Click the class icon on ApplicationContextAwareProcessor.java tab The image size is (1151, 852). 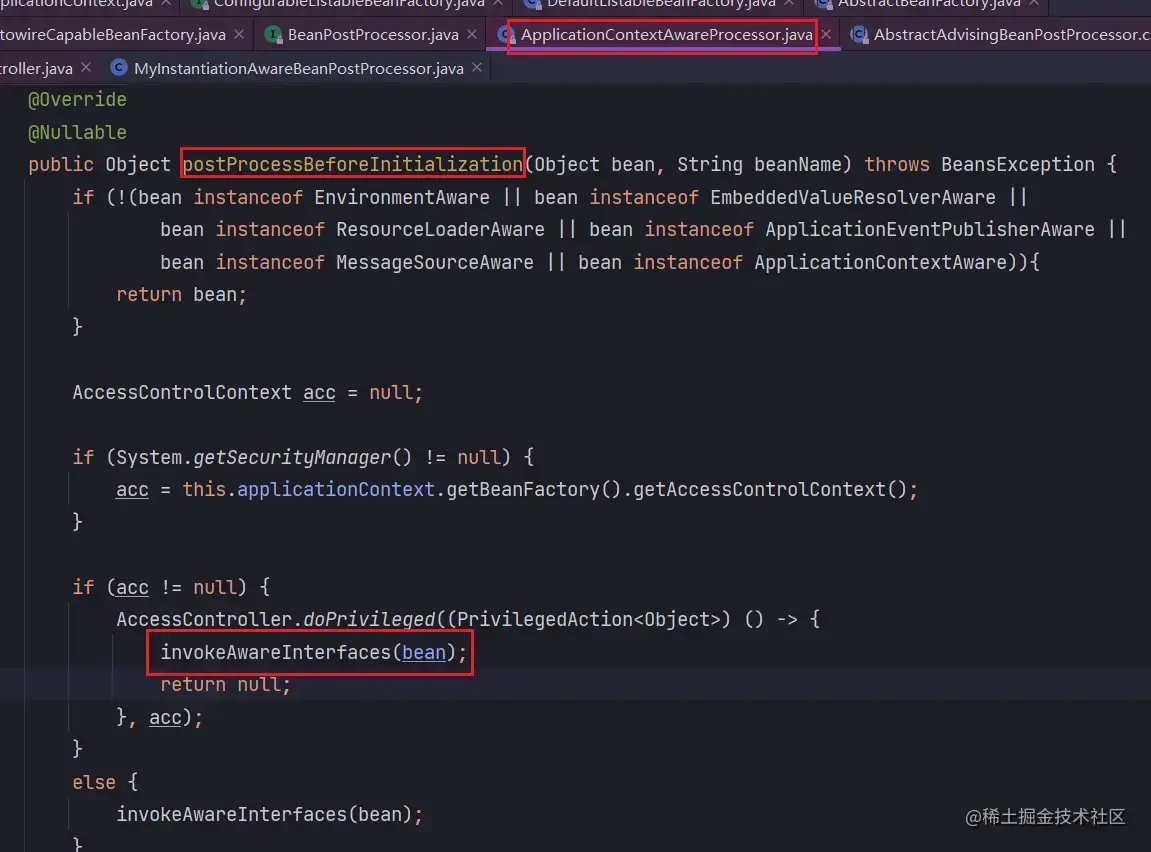(x=505, y=34)
